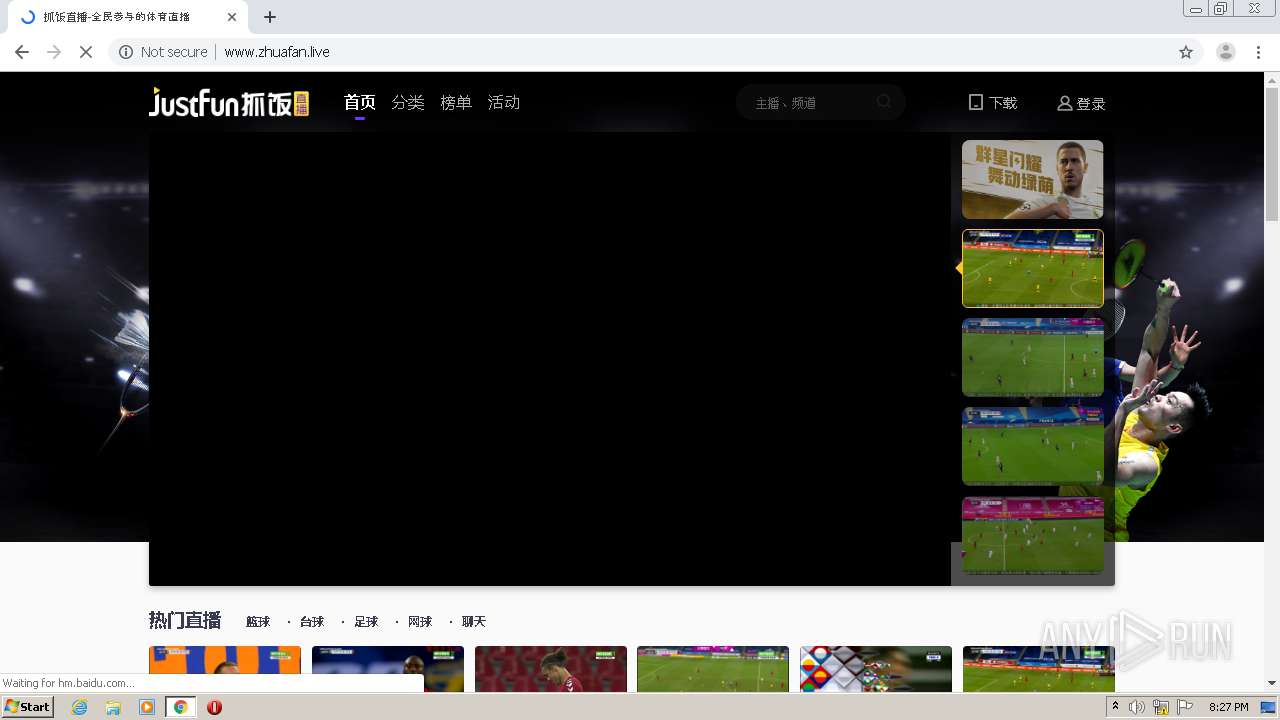
Task: Open the 首页 home tab
Action: 360,102
